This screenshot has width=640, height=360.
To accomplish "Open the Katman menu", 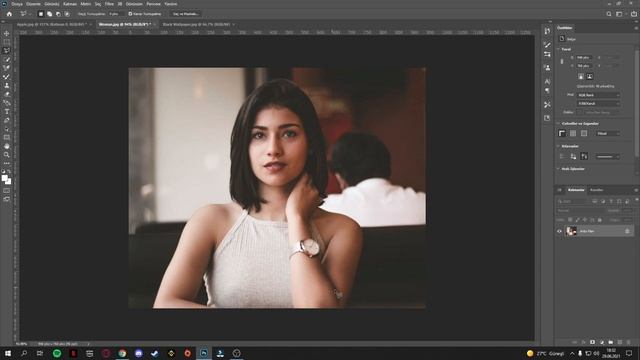I will 70,4.
